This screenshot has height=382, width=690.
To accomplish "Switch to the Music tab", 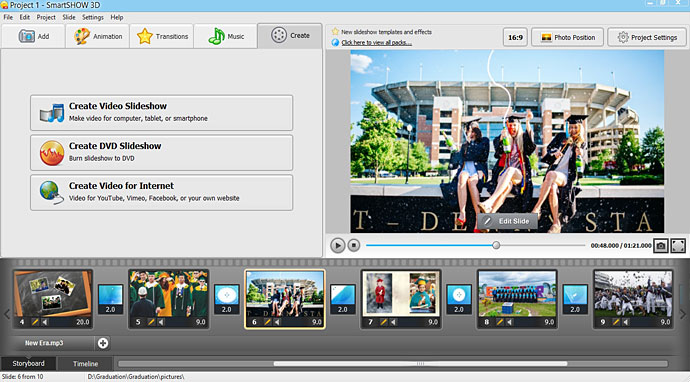I will [226, 36].
